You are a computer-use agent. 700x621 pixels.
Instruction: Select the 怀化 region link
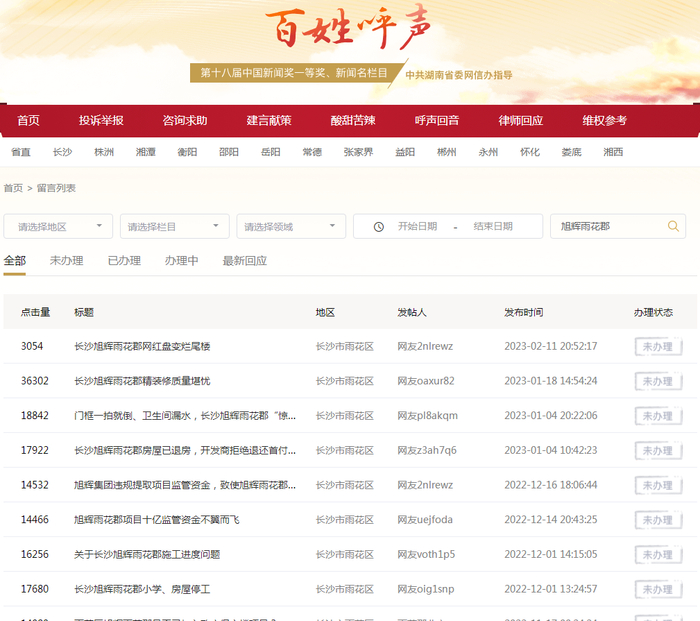(530, 152)
